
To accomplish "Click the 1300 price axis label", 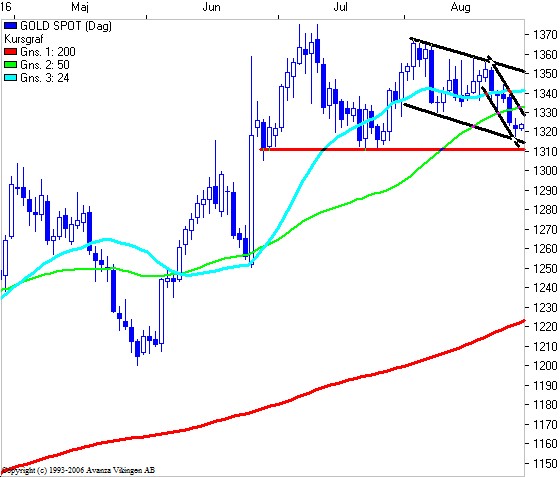I will coord(545,171).
